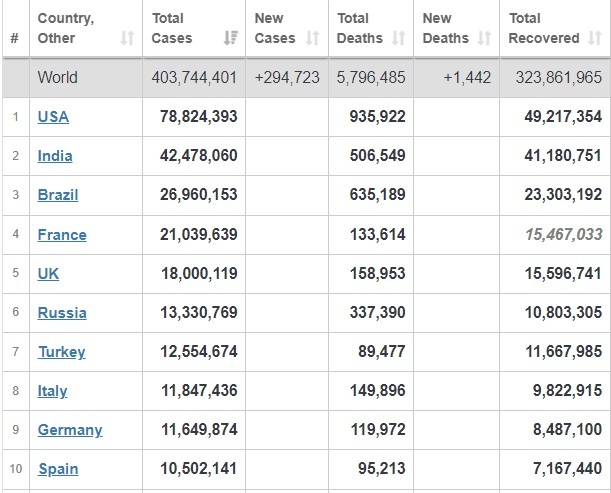Image resolution: width=611 pixels, height=493 pixels.
Task: Sort table by Total Deaths arrows icon
Action: [x=398, y=38]
